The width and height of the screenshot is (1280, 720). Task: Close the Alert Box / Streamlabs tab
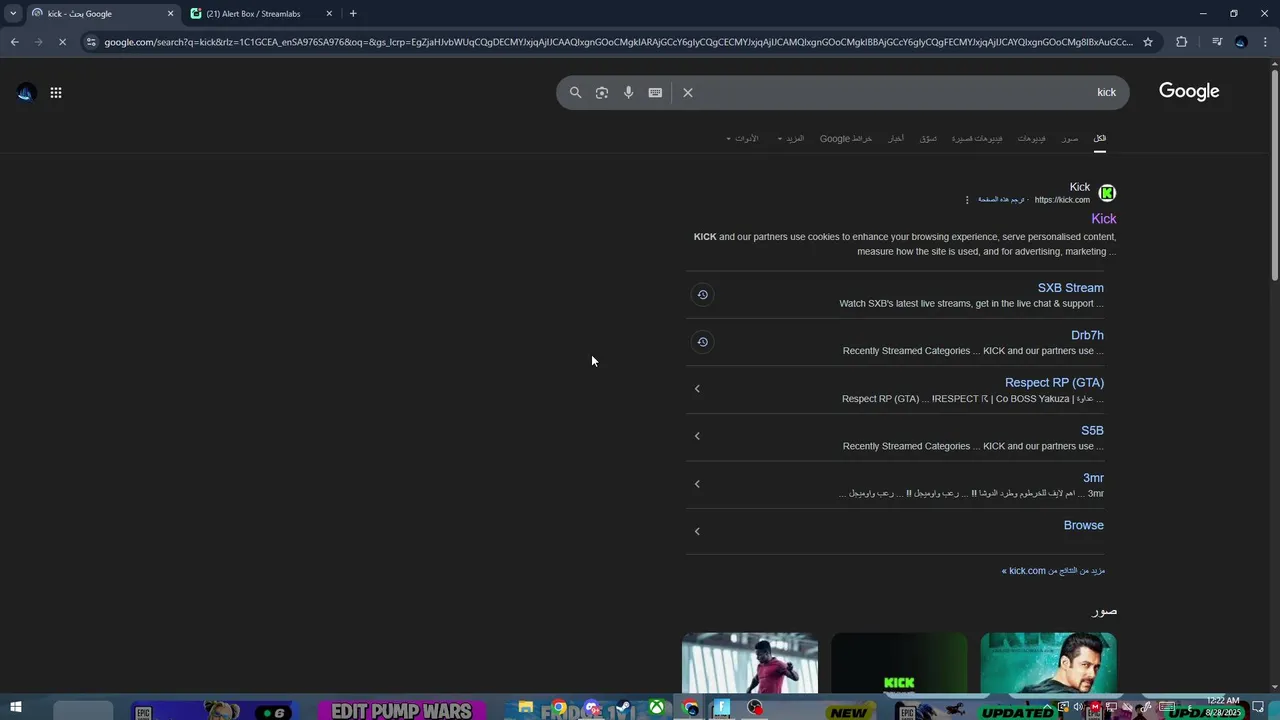pyautogui.click(x=329, y=14)
